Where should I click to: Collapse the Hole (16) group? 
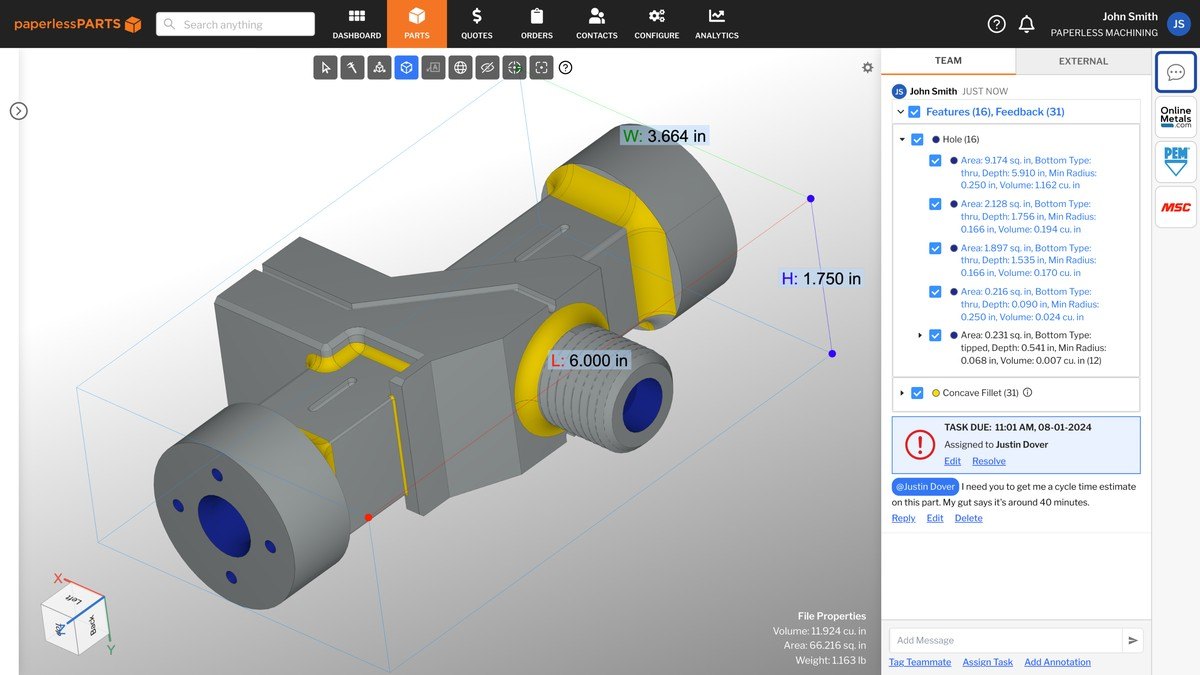(902, 140)
